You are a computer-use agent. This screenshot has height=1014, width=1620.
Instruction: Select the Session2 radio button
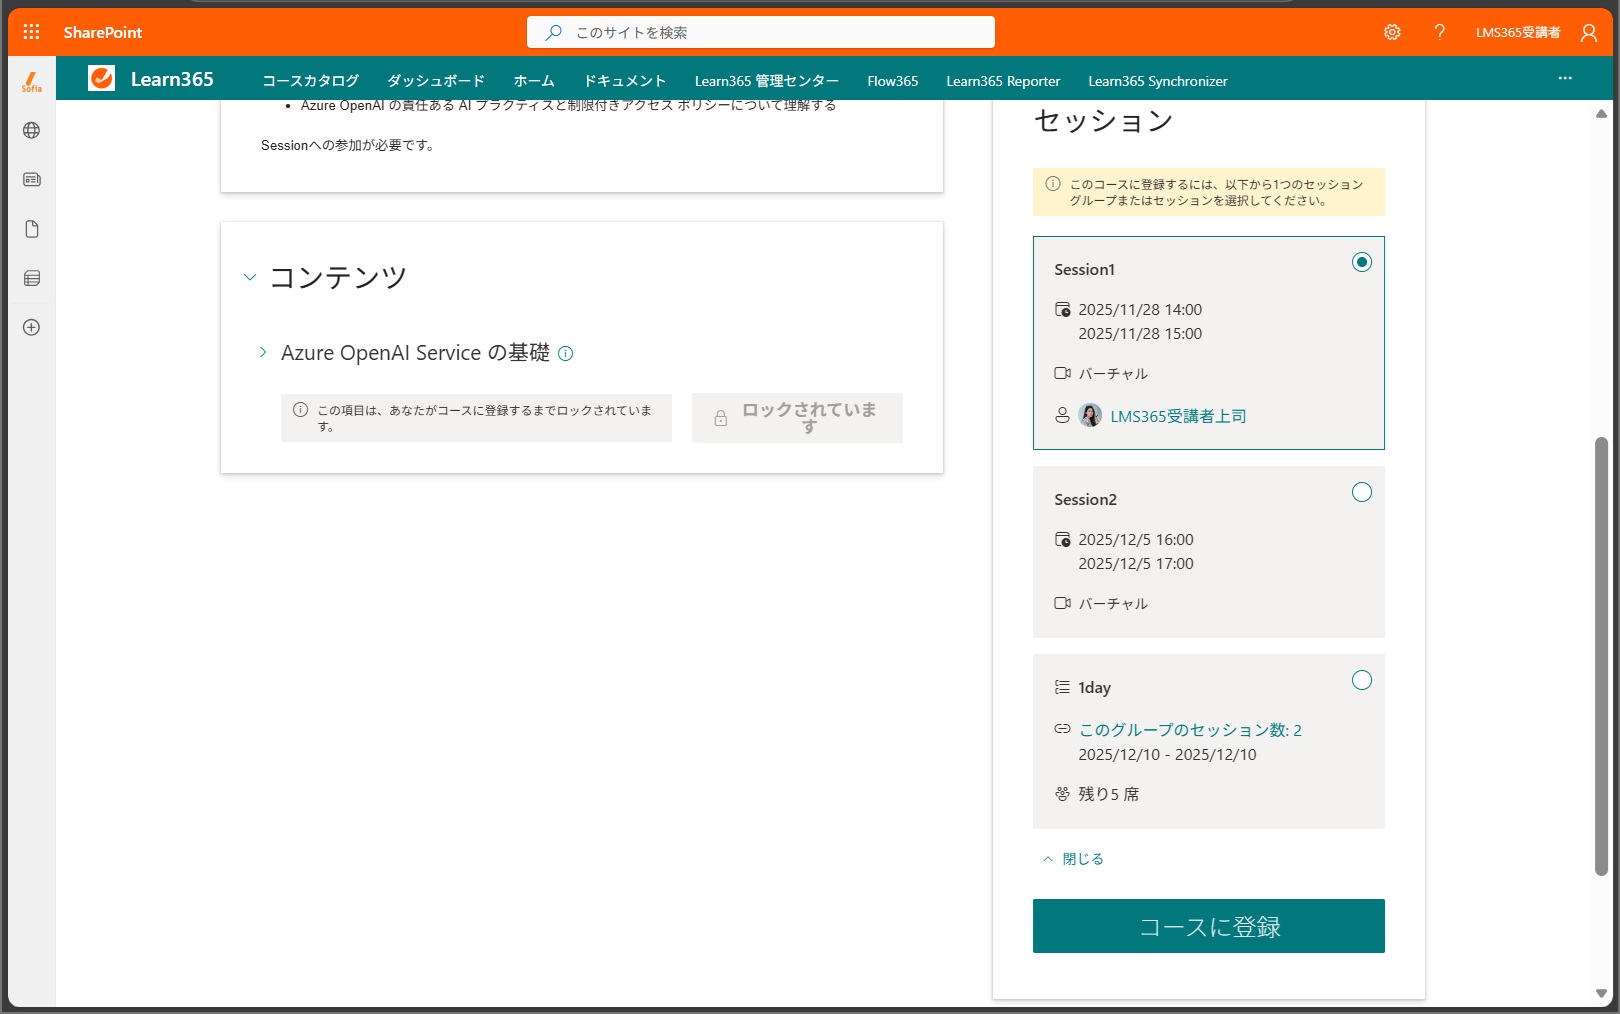[x=1362, y=492]
